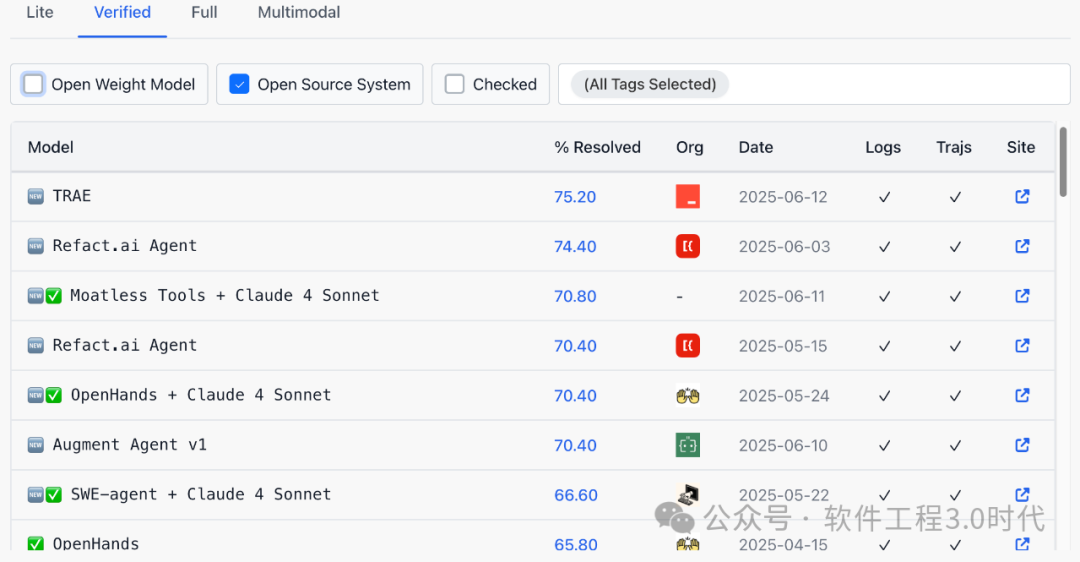Viewport: 1080px width, 562px height.
Task: Sort by the Model column header
Action: tap(50, 147)
